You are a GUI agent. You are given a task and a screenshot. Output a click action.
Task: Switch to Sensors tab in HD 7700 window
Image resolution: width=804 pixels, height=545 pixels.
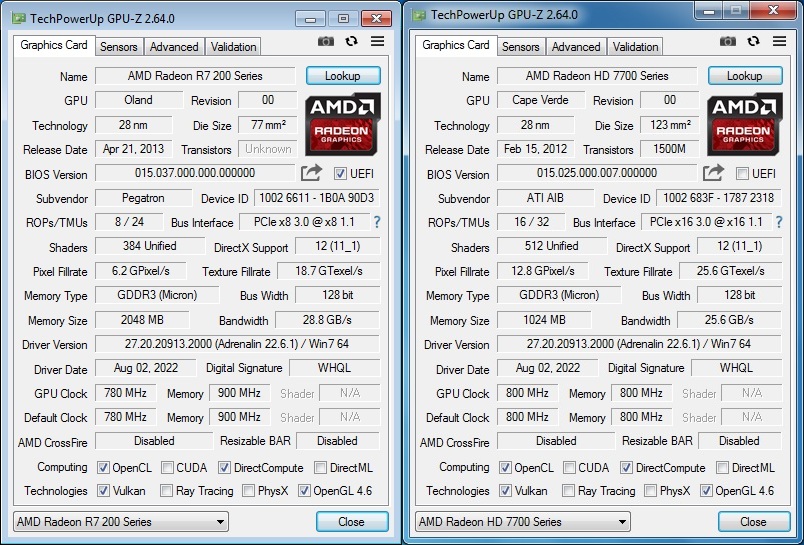(x=520, y=47)
